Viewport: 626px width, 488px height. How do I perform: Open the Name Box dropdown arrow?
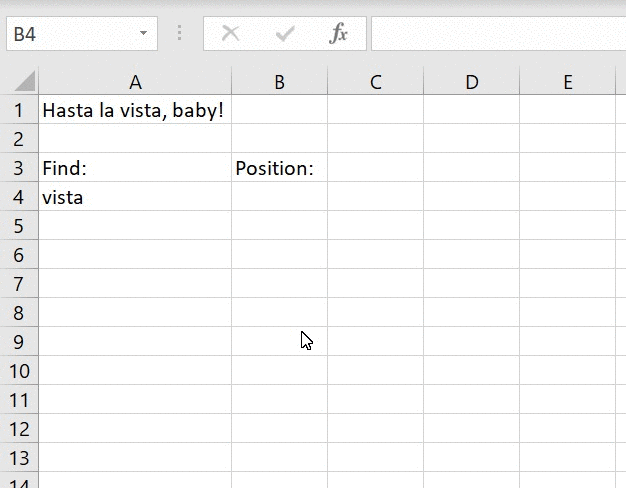click(x=144, y=34)
